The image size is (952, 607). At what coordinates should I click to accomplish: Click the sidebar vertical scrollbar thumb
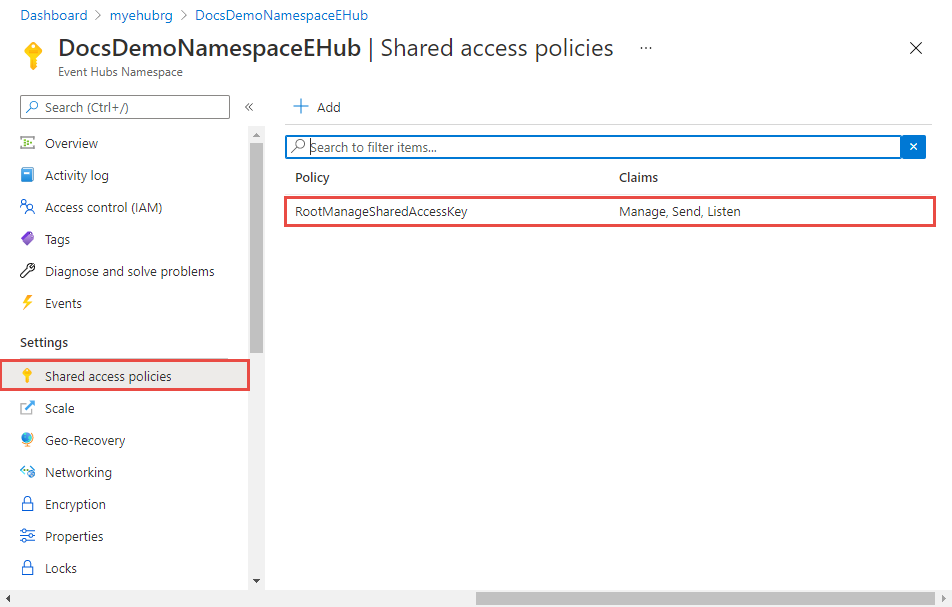coord(256,248)
